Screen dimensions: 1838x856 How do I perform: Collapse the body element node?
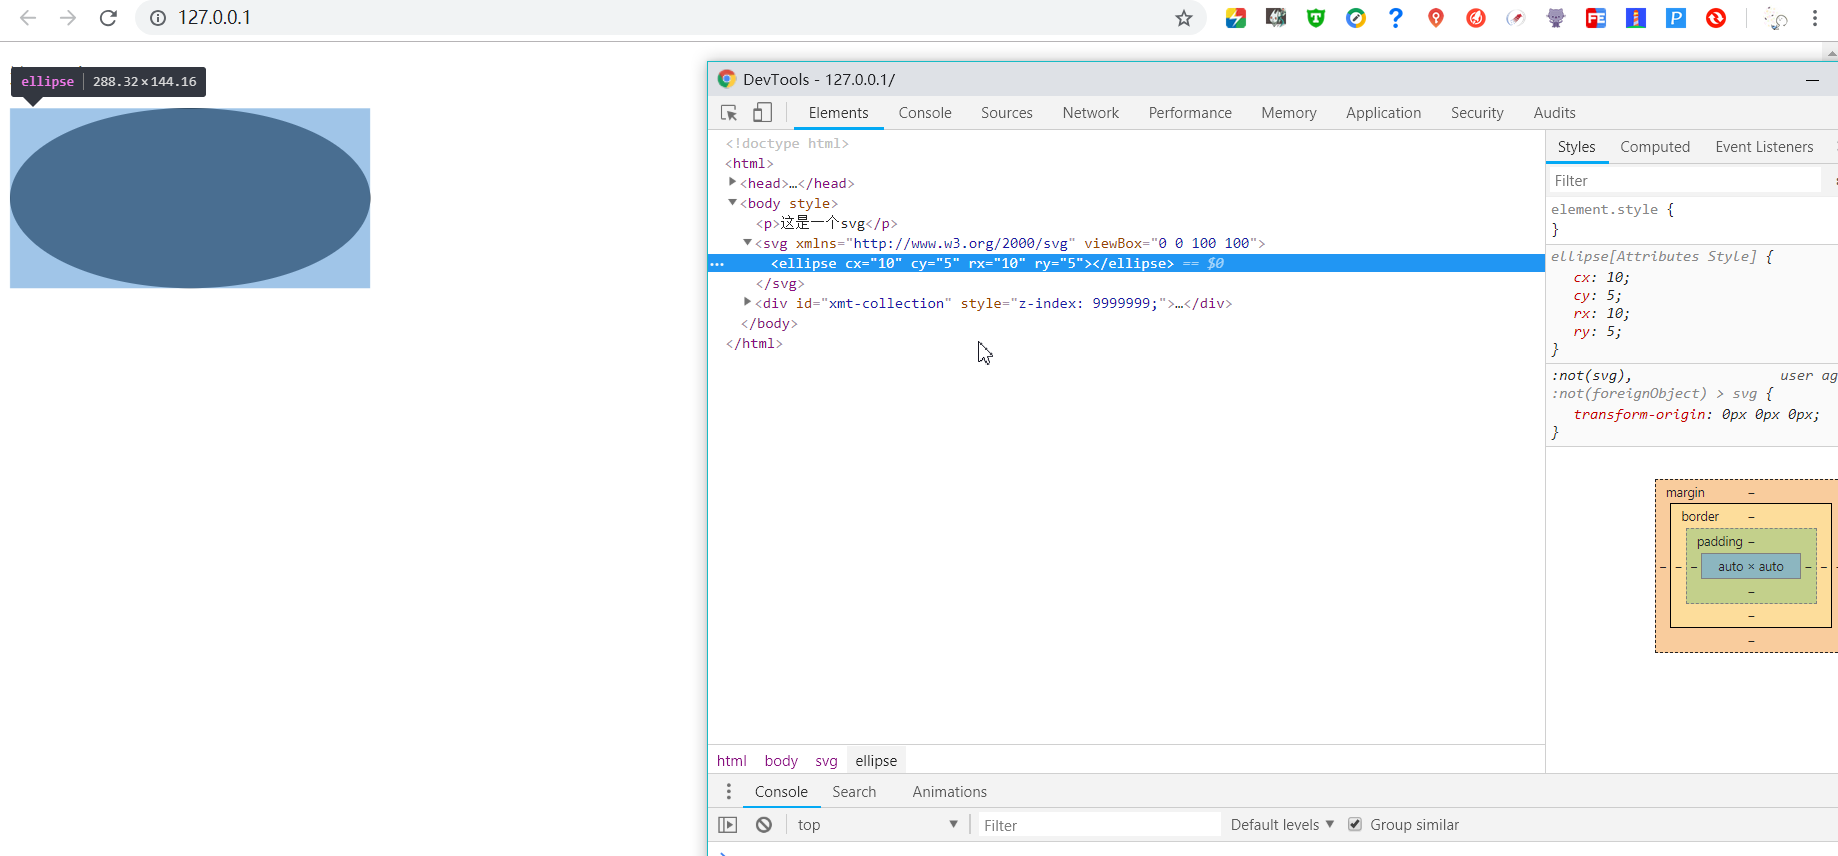(x=733, y=203)
